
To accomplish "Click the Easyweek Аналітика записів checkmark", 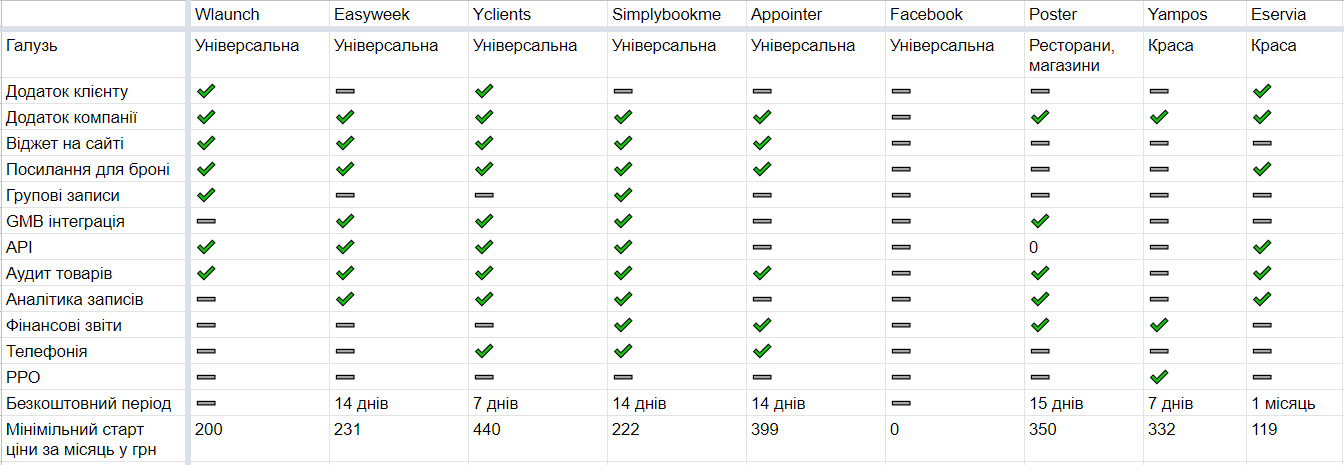I will [x=345, y=299].
